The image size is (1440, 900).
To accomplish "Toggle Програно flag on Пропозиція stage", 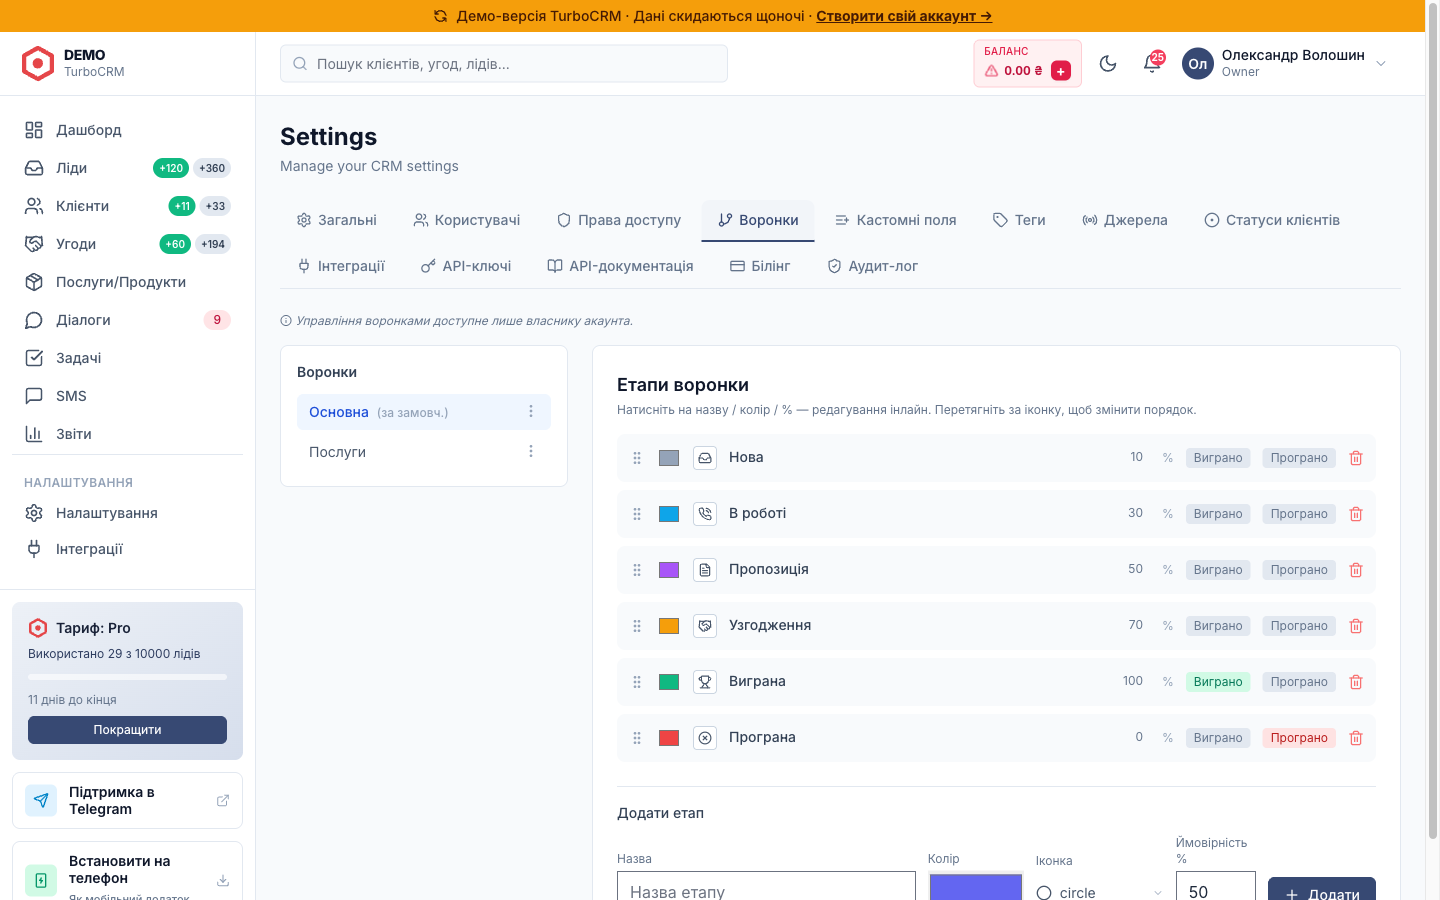I will point(1299,570).
